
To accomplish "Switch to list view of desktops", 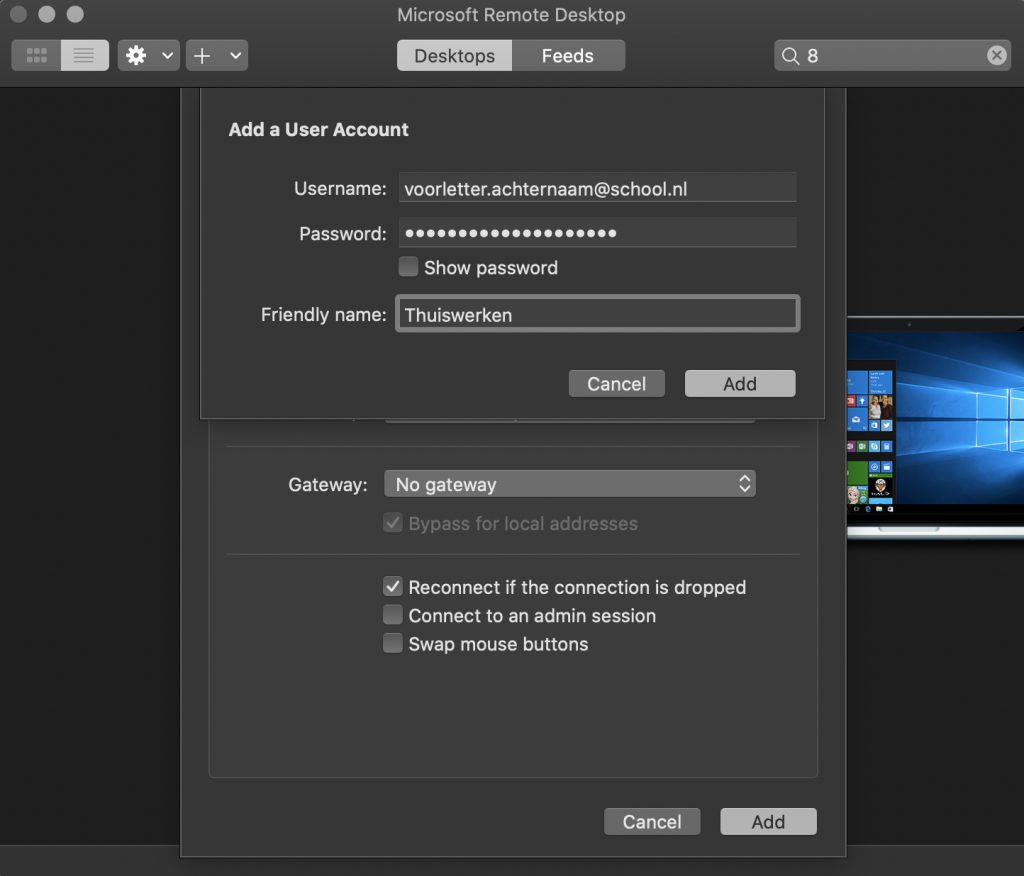I will coord(84,56).
